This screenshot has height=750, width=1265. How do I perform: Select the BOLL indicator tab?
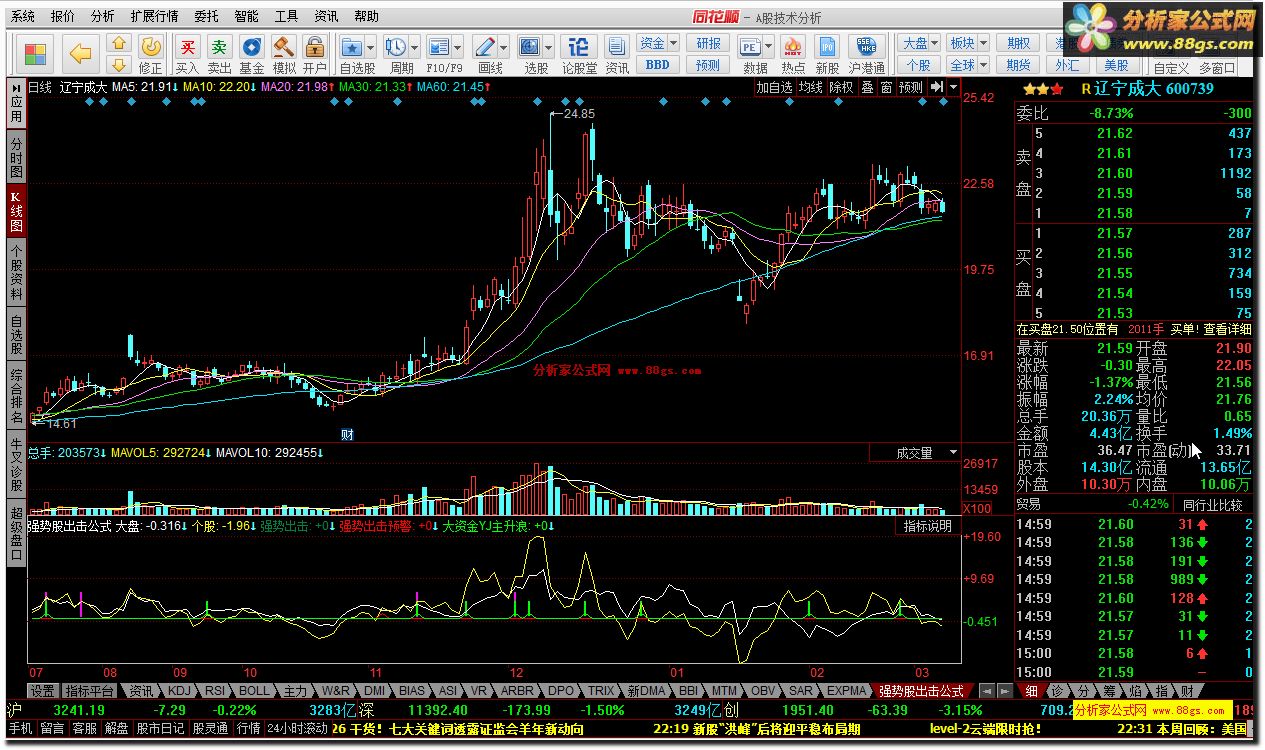(253, 691)
